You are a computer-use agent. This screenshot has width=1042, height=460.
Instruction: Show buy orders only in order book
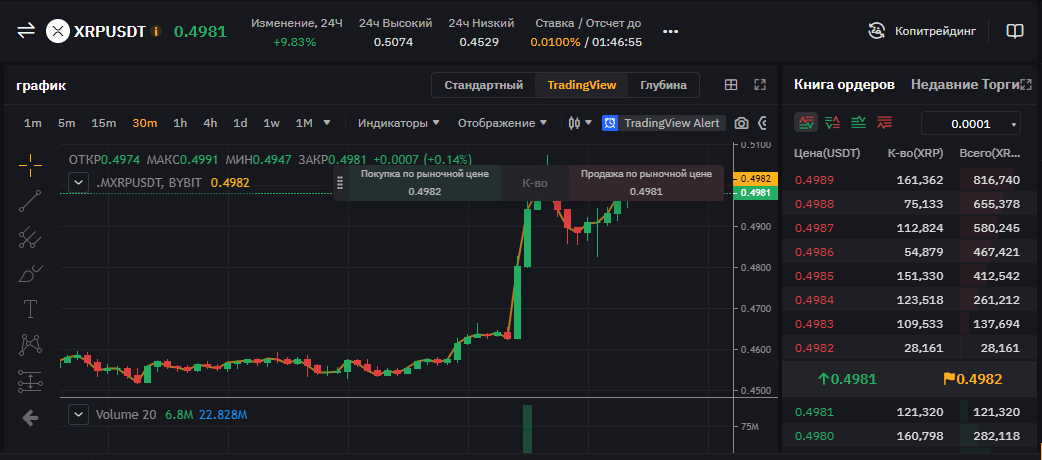click(x=858, y=123)
